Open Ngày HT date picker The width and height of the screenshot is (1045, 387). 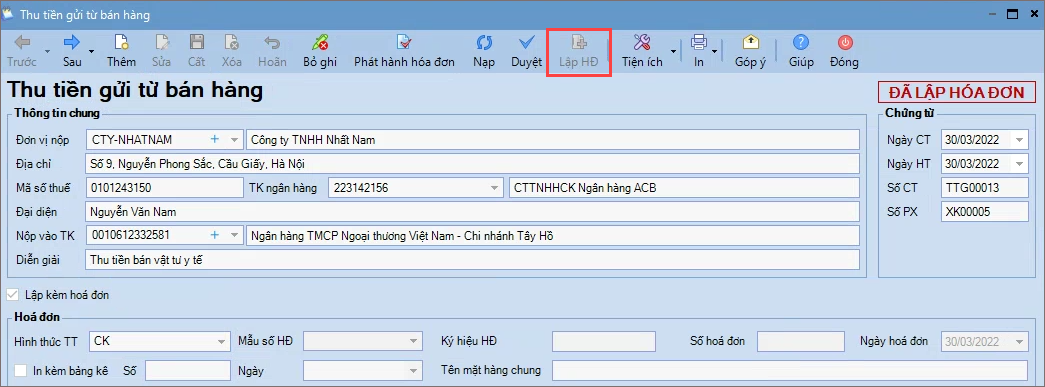1020,164
